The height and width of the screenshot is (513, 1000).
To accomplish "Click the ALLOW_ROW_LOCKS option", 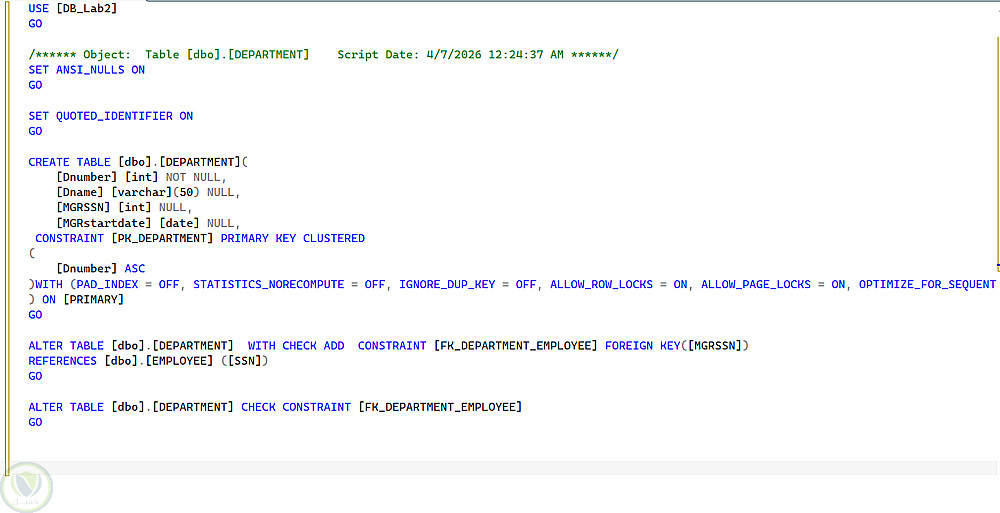I will coord(601,284).
